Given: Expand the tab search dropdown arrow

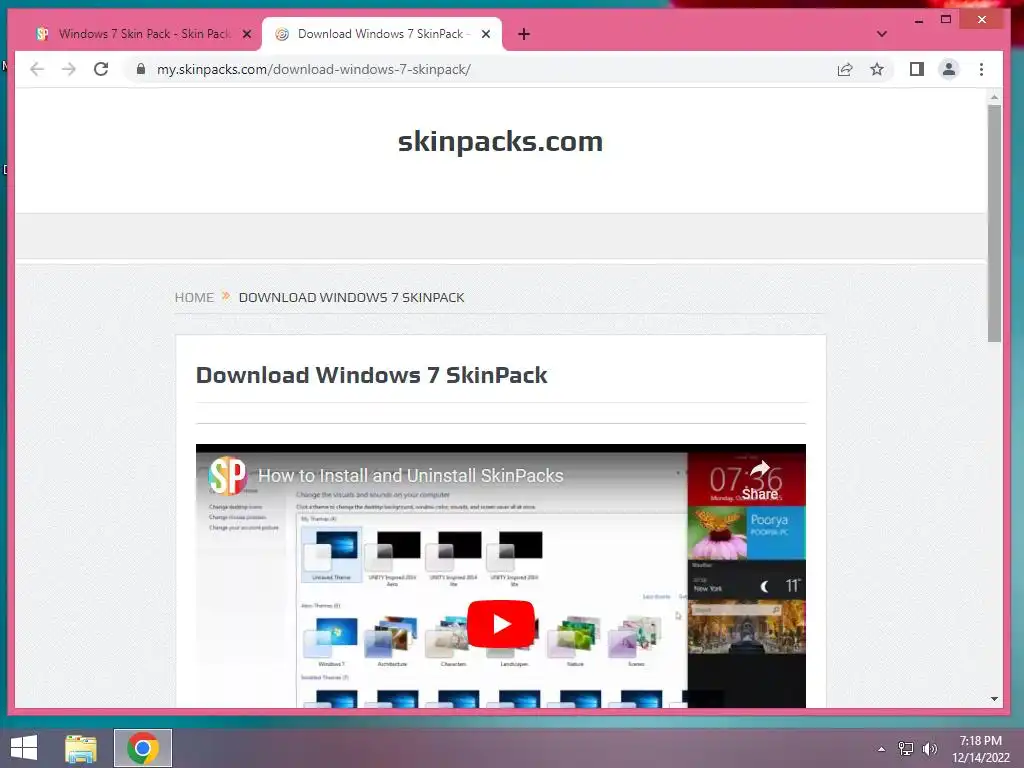Looking at the screenshot, I should 882,34.
